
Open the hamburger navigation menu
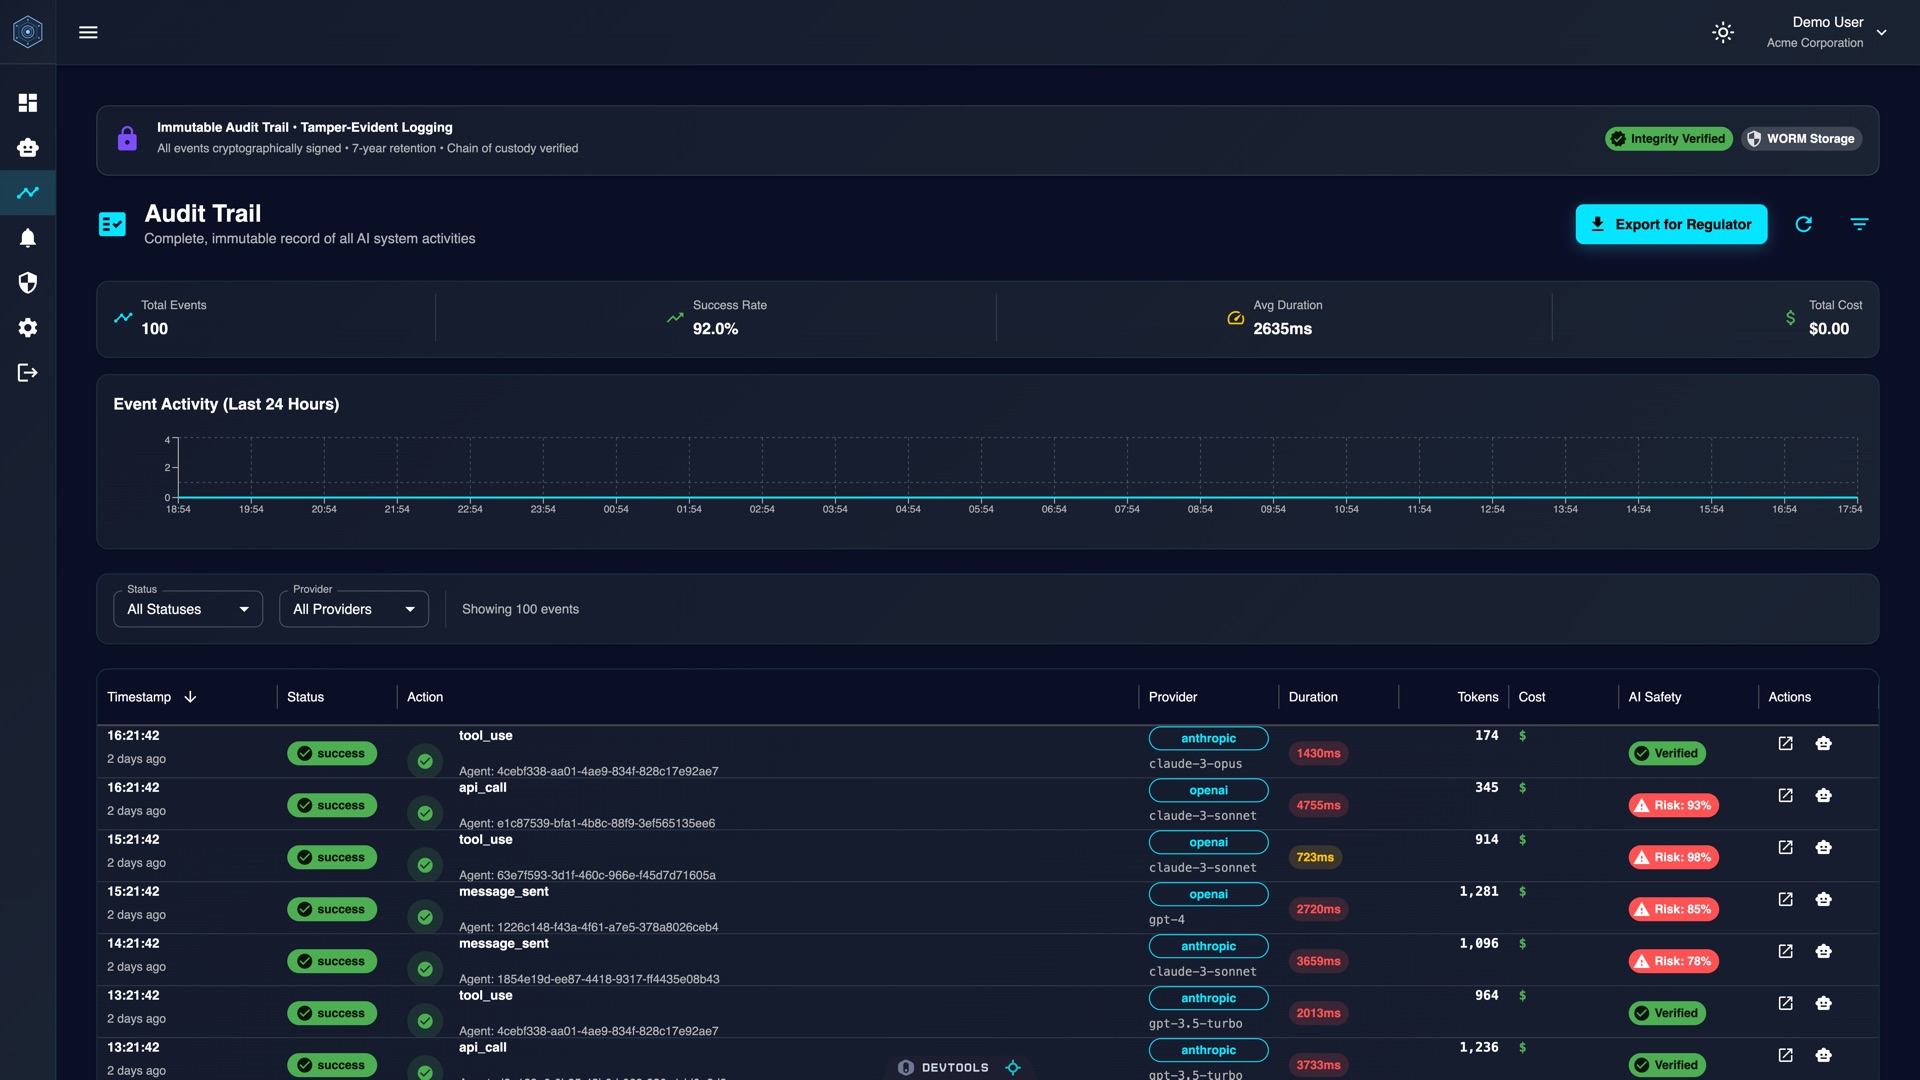coord(88,32)
